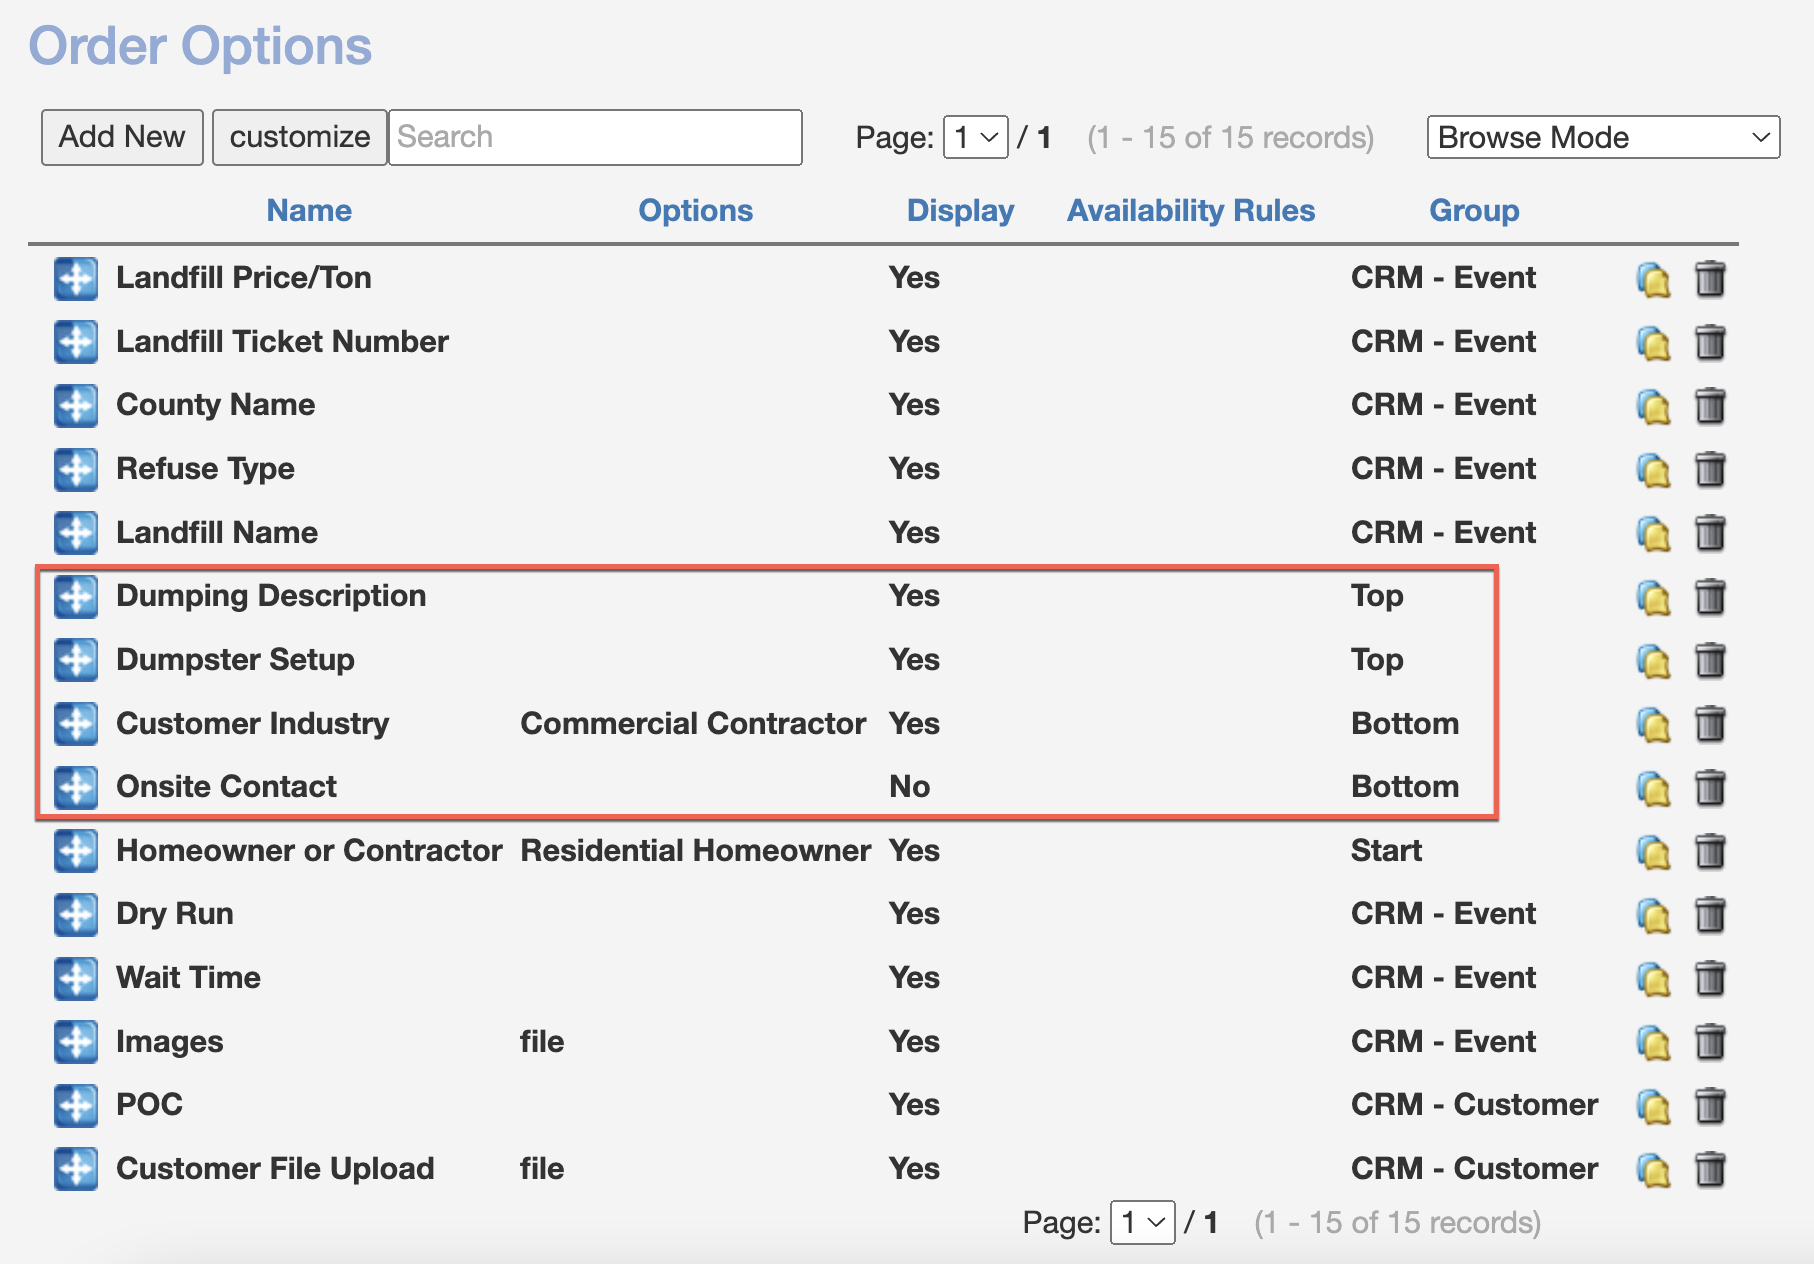The height and width of the screenshot is (1264, 1814).
Task: Click the move handle for Dry Run
Action: [76, 914]
